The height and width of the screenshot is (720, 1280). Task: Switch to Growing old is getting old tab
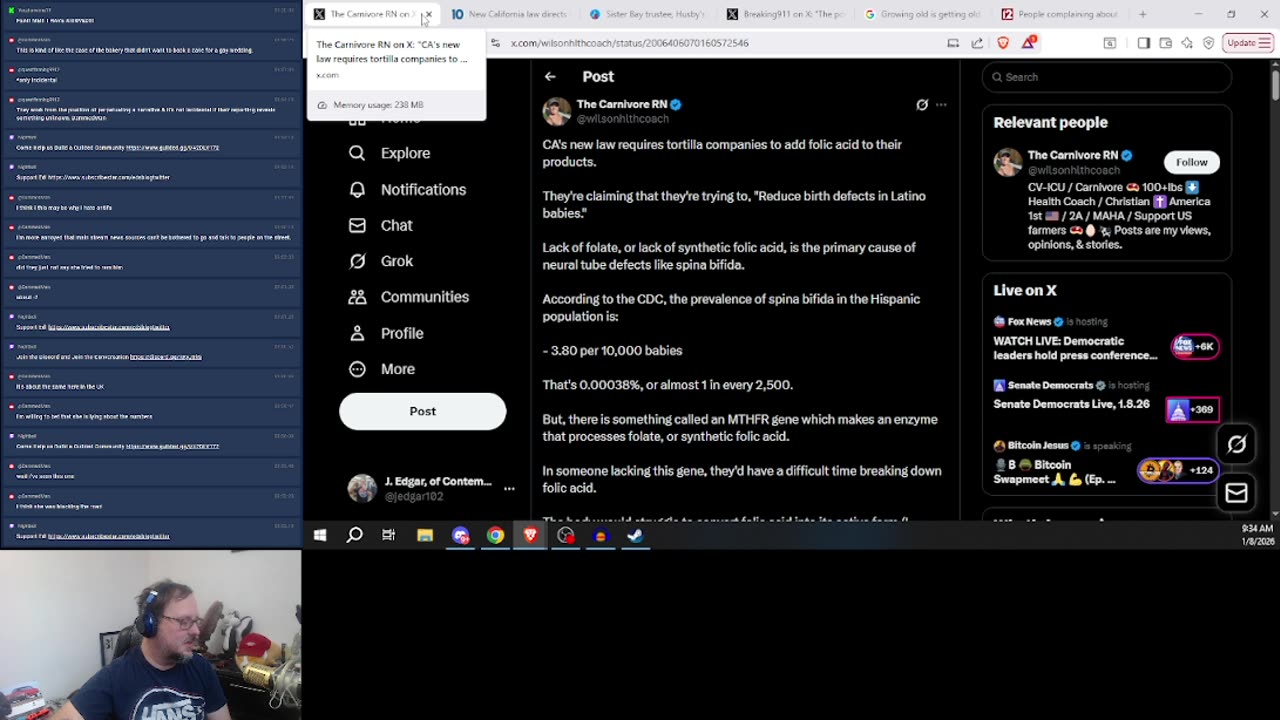pos(923,14)
